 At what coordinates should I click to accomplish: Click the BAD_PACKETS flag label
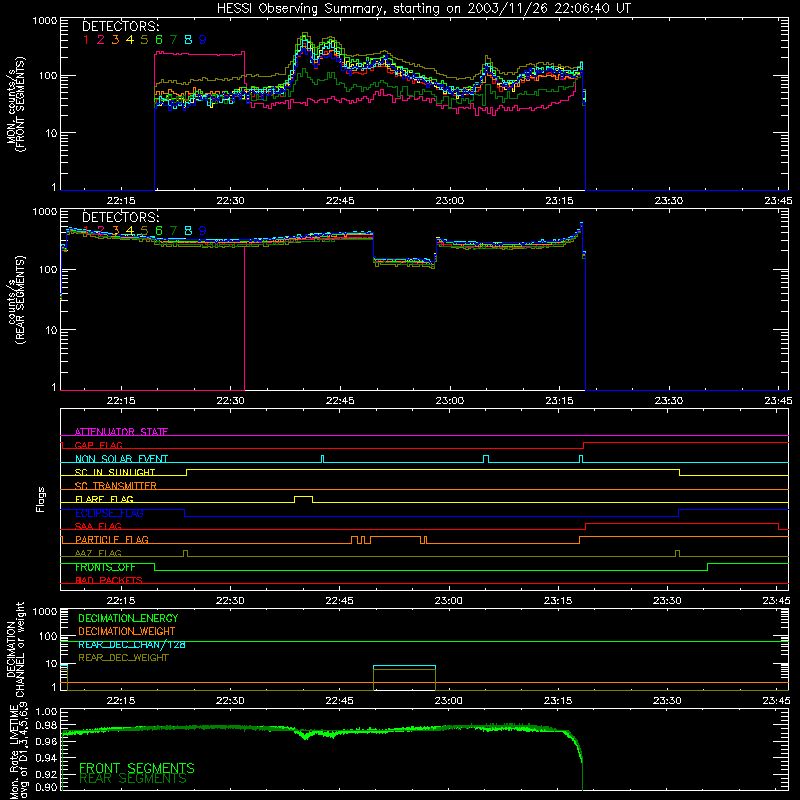(x=109, y=580)
